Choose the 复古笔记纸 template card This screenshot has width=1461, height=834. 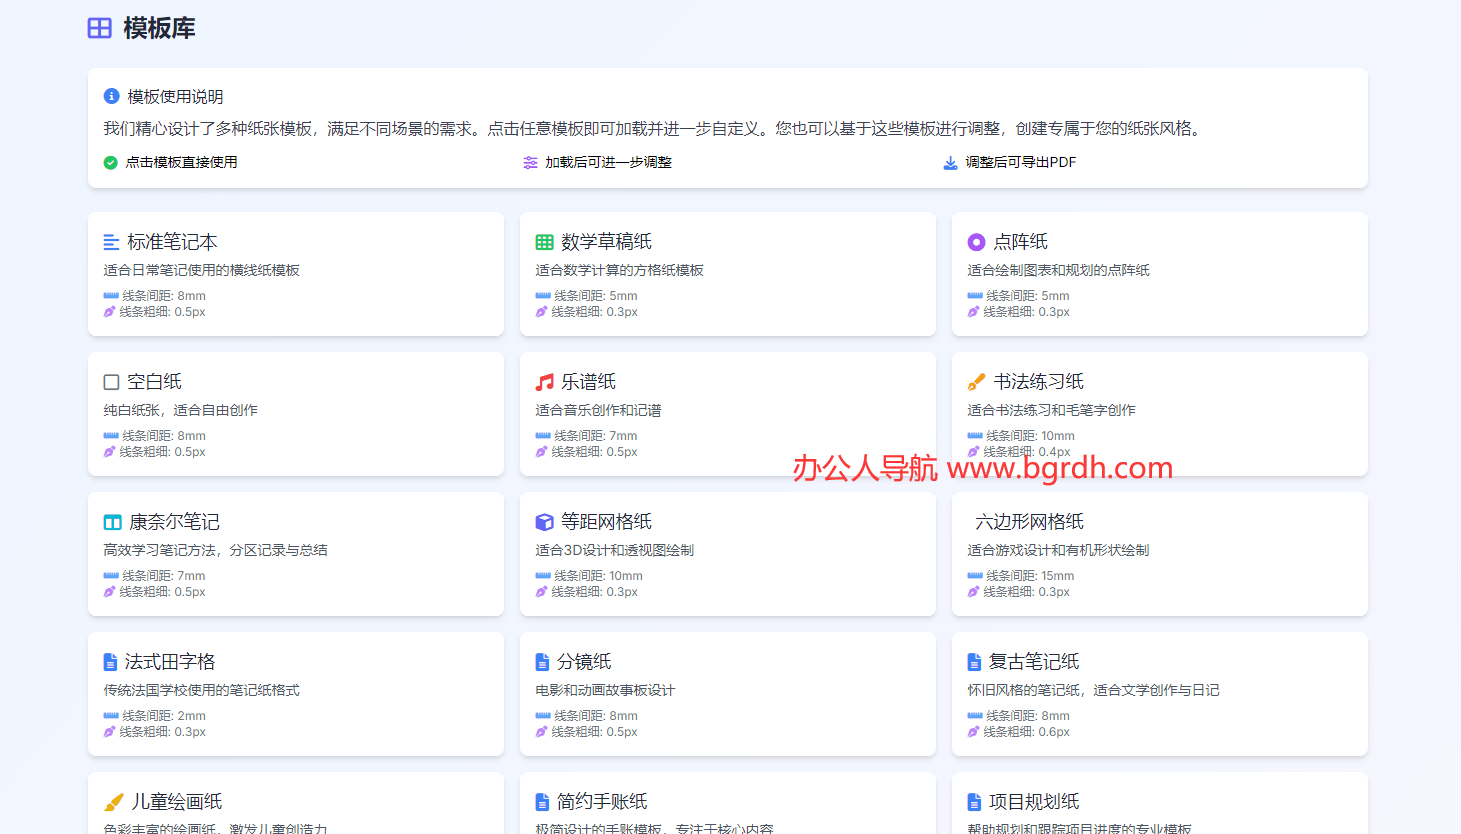(x=1159, y=693)
